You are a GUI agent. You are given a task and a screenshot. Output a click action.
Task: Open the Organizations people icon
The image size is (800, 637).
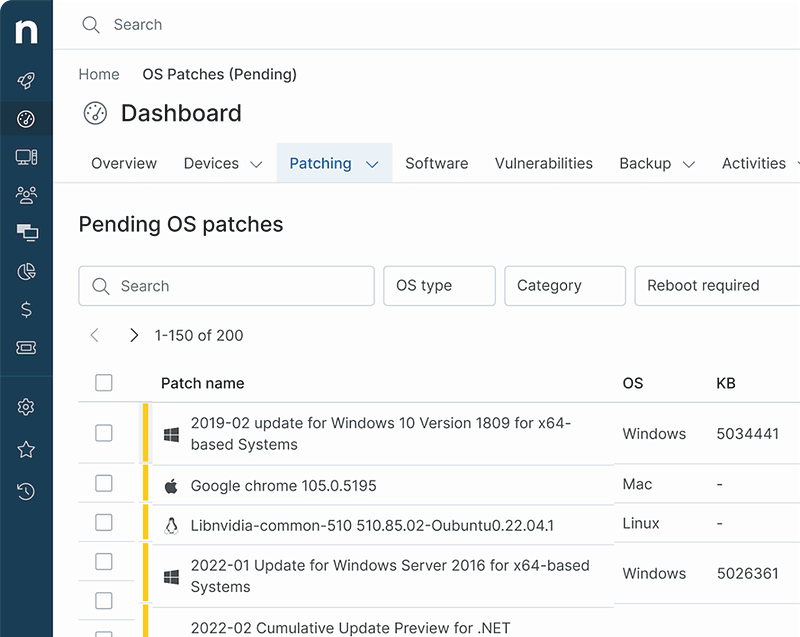pos(25,194)
